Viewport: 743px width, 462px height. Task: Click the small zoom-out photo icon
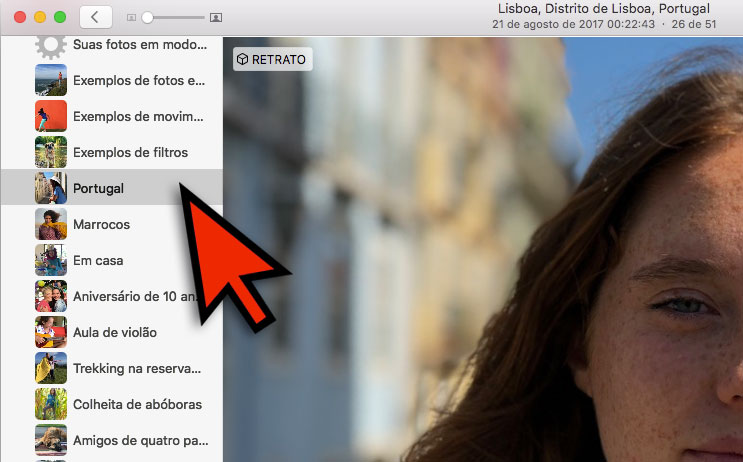pyautogui.click(x=131, y=18)
